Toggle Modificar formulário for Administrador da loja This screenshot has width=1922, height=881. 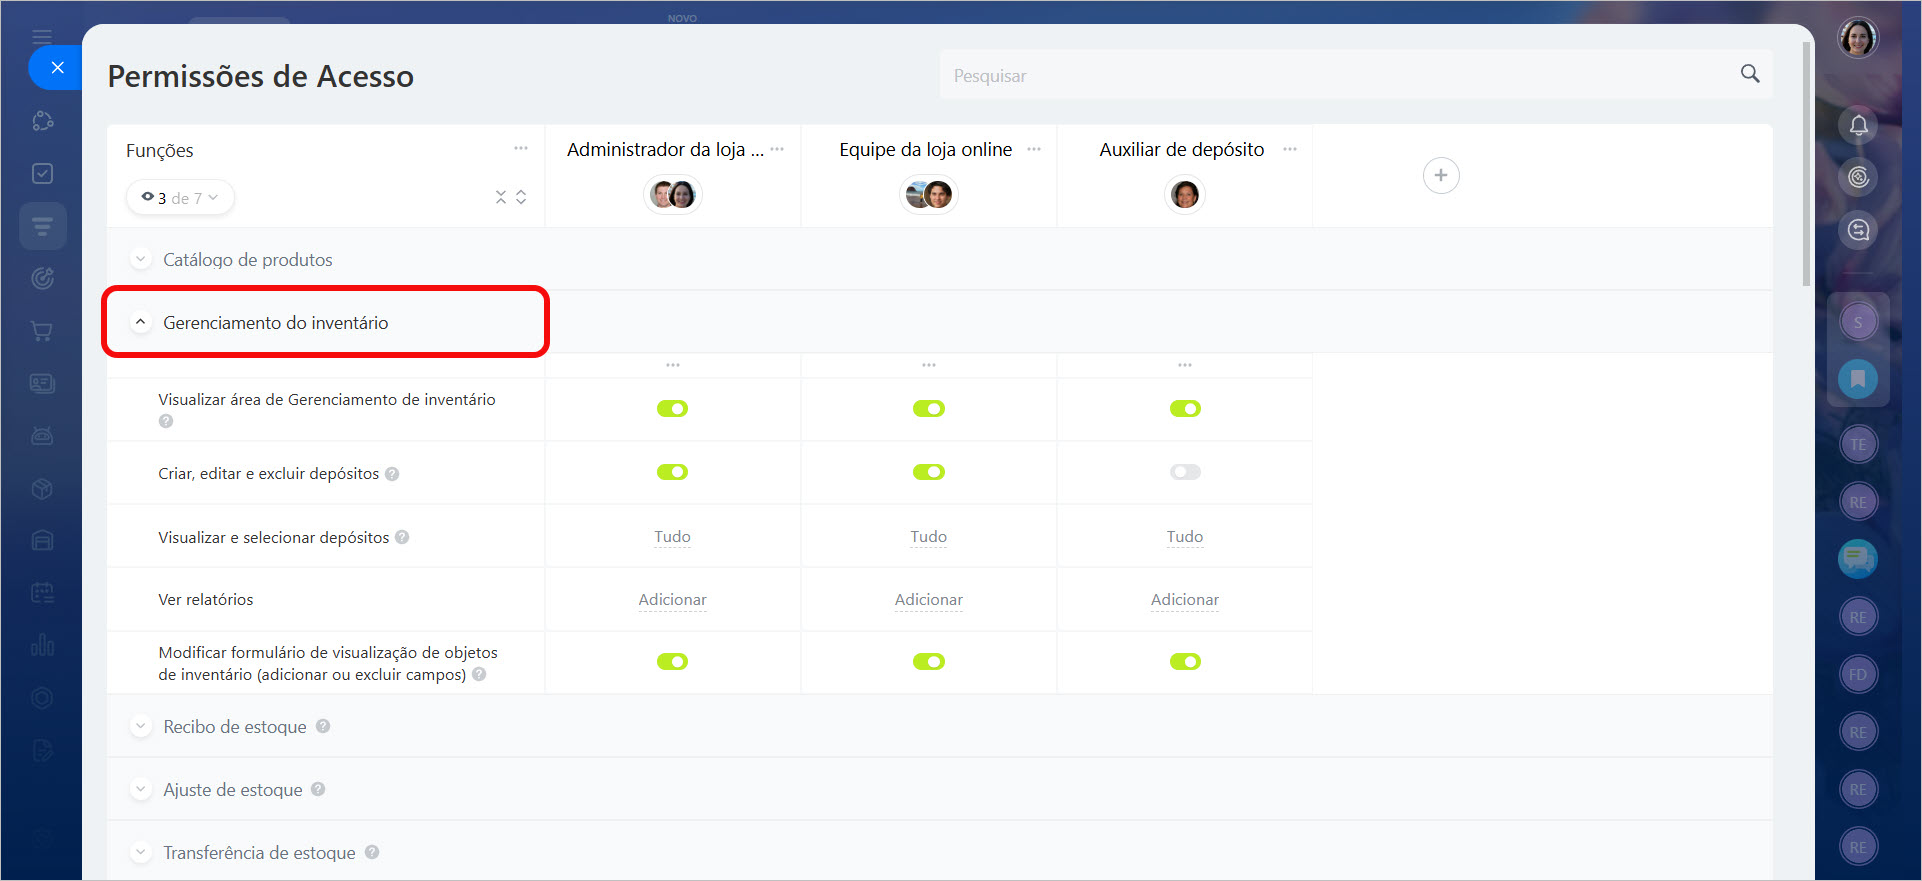tap(672, 661)
